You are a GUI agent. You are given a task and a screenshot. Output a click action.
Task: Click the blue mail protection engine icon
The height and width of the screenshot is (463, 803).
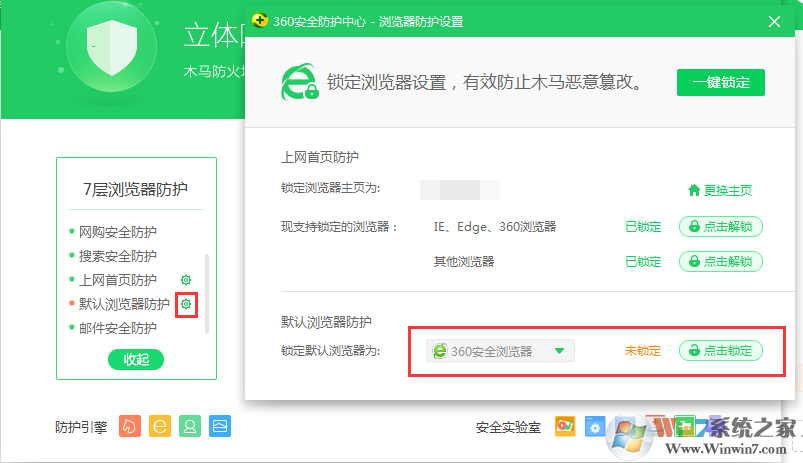[220, 426]
